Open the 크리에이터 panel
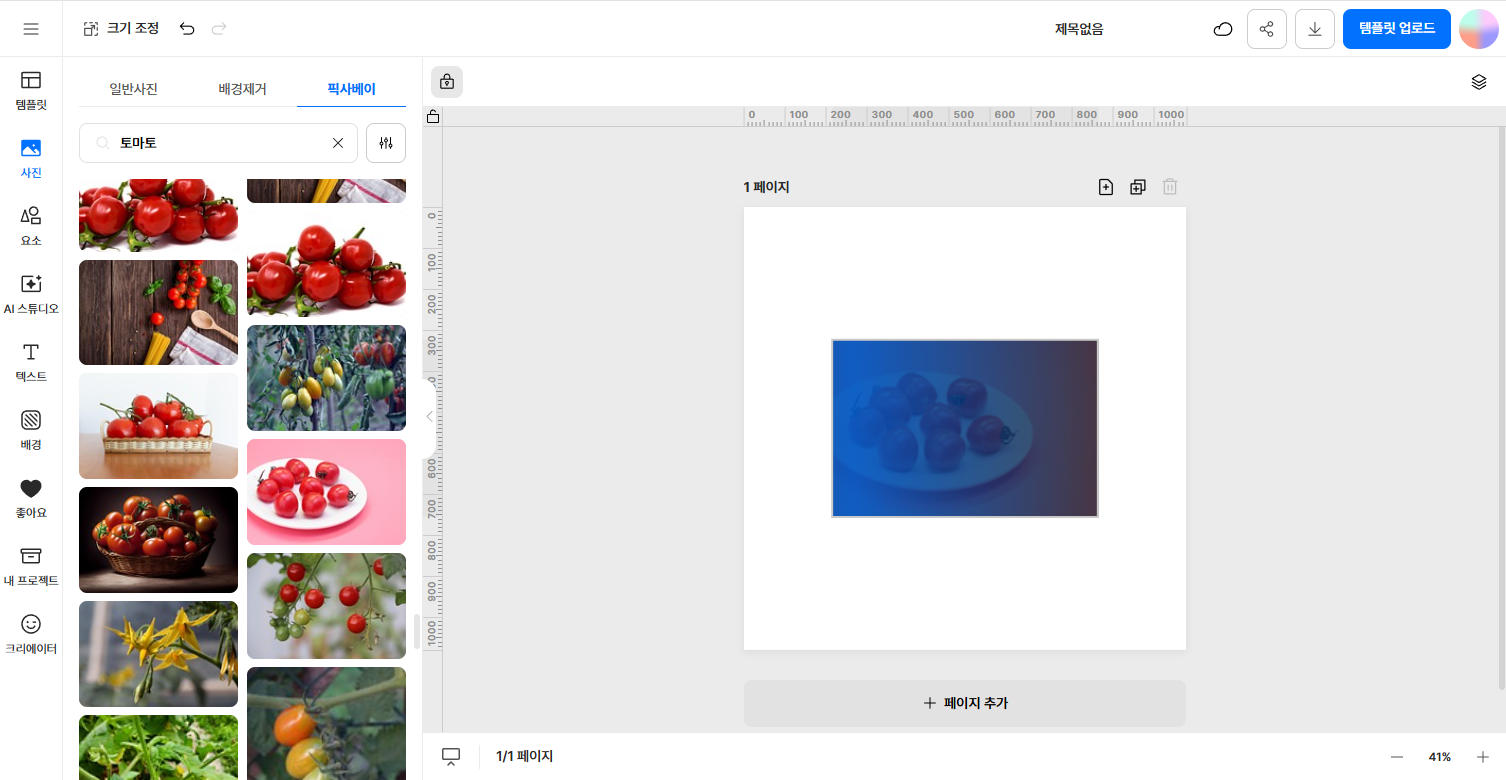Image resolution: width=1506 pixels, height=780 pixels. [x=31, y=634]
